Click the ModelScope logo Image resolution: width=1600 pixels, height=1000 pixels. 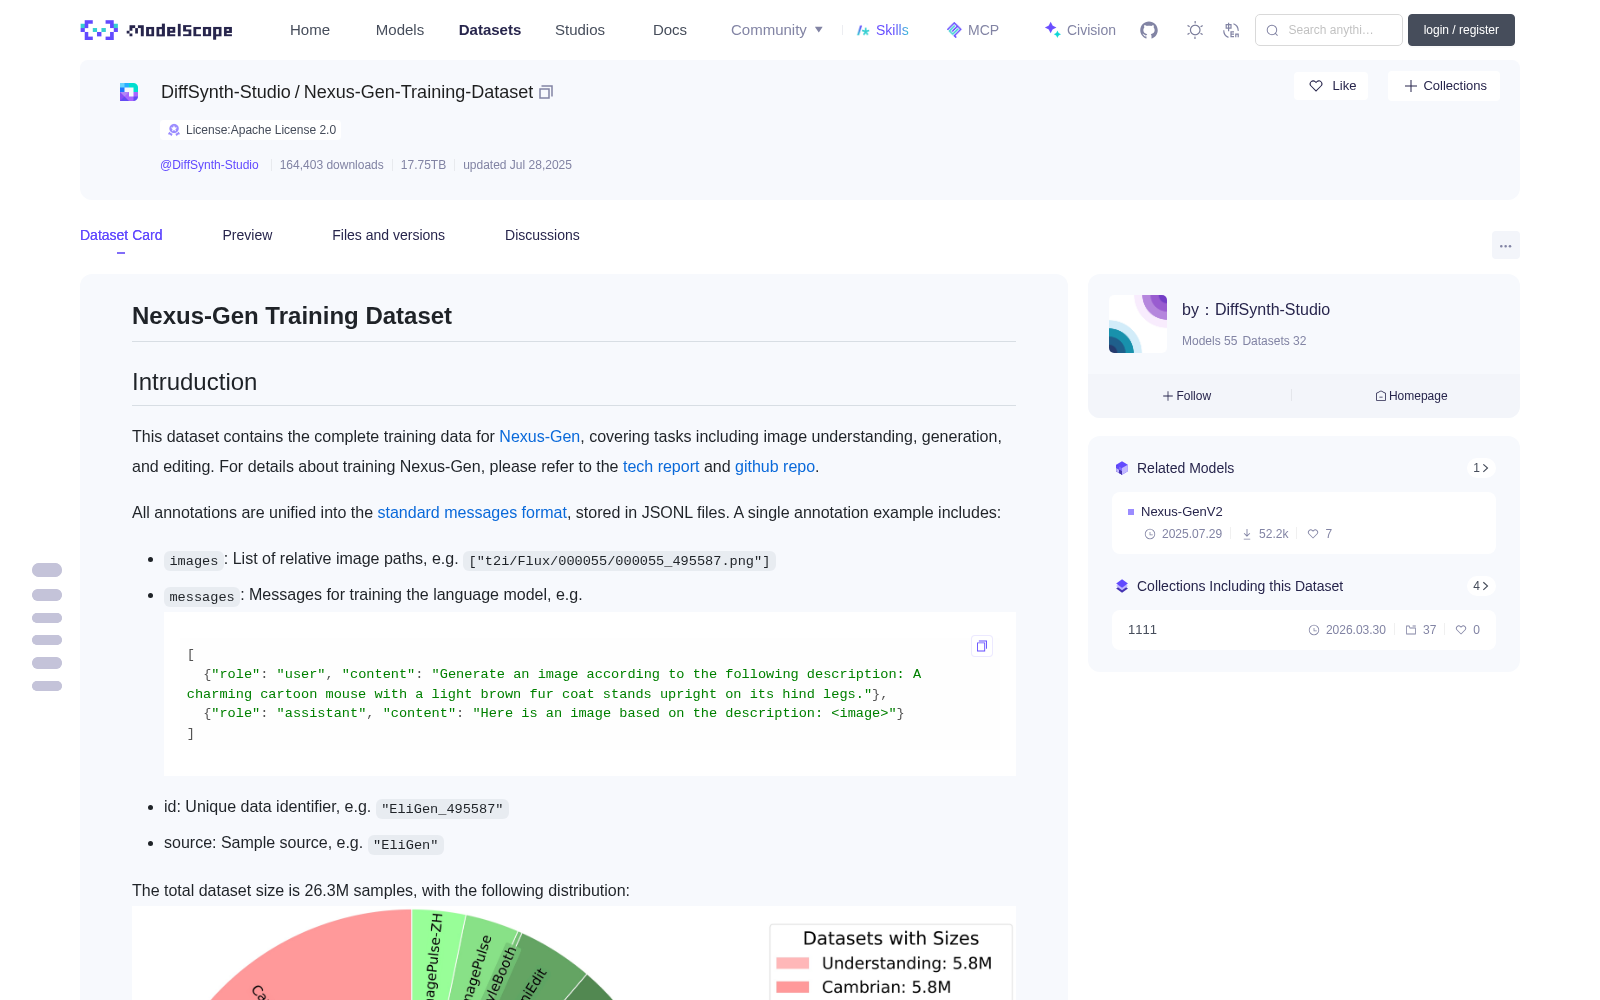(x=156, y=30)
